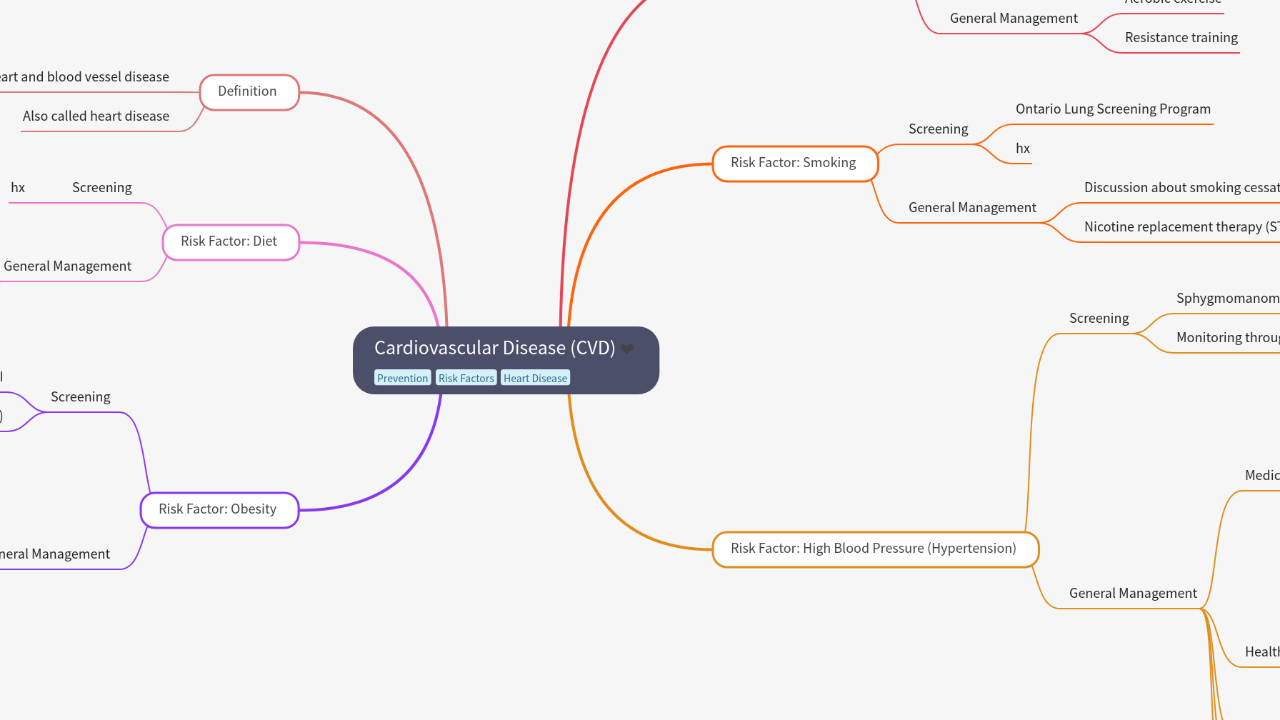Select the Prevention tag
The width and height of the screenshot is (1280, 720).
pos(402,378)
